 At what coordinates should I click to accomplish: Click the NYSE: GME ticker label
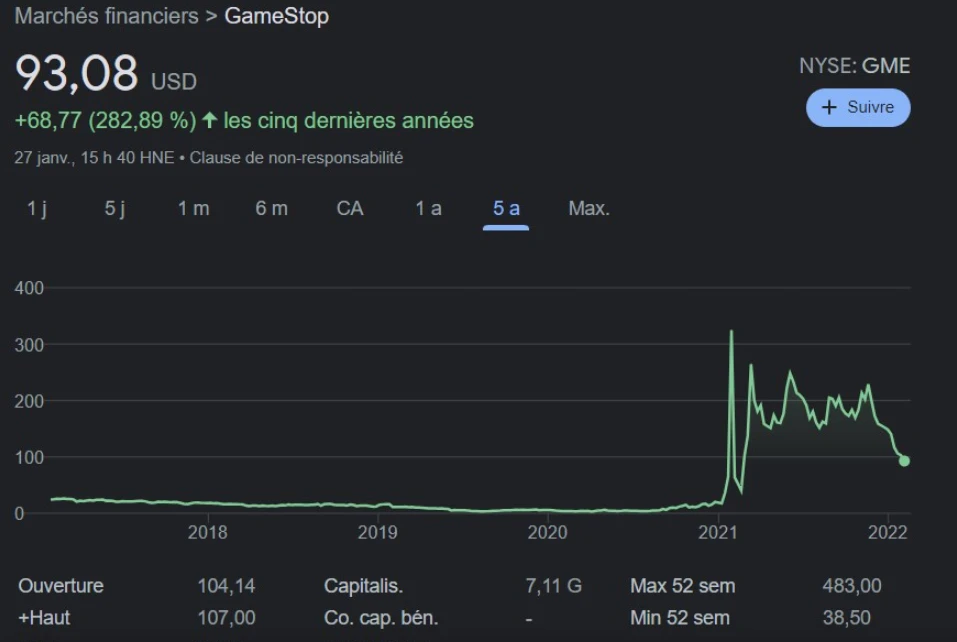854,66
